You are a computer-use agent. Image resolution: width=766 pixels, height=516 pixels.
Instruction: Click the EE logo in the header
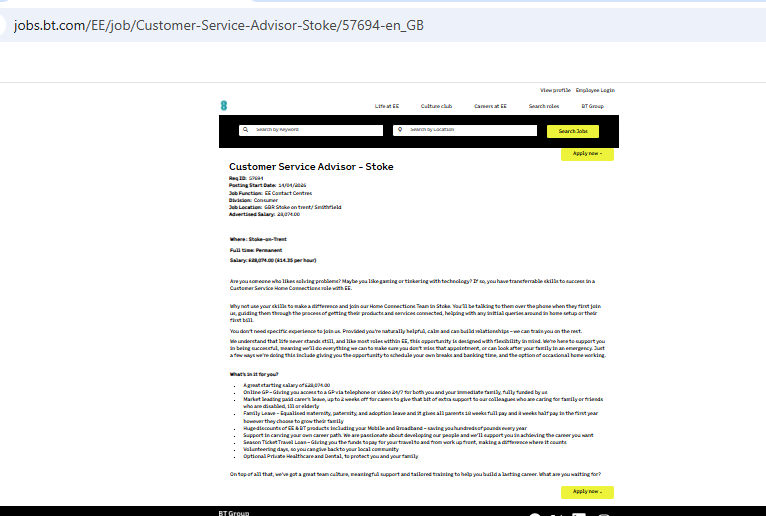click(224, 106)
